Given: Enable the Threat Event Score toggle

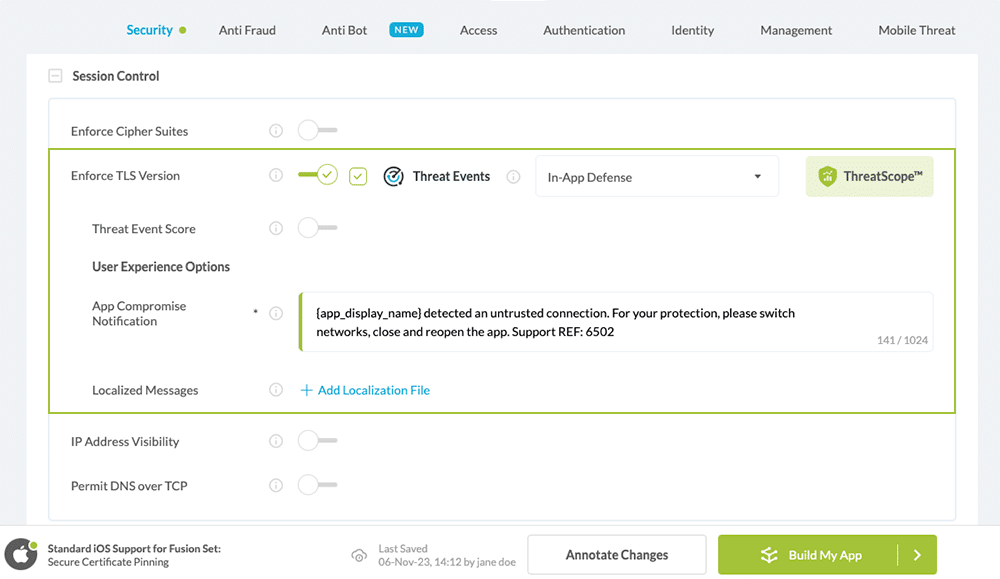Looking at the screenshot, I should 318,228.
